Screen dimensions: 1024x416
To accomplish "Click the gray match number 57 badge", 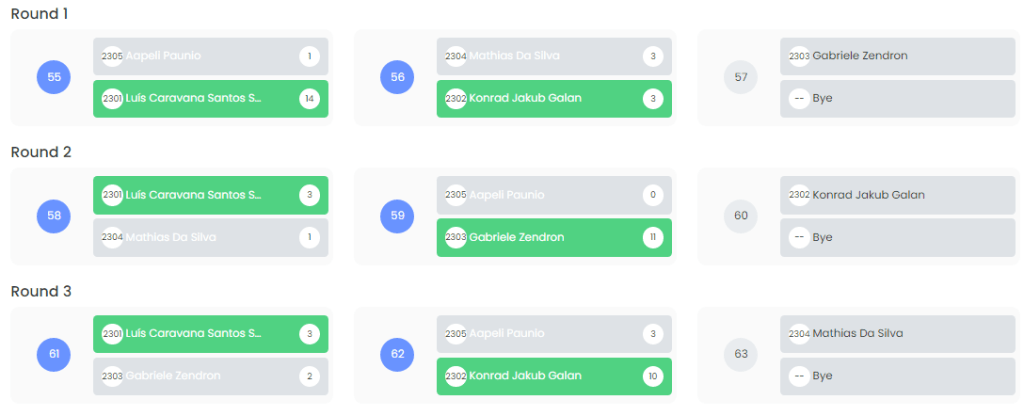I will 741,77.
